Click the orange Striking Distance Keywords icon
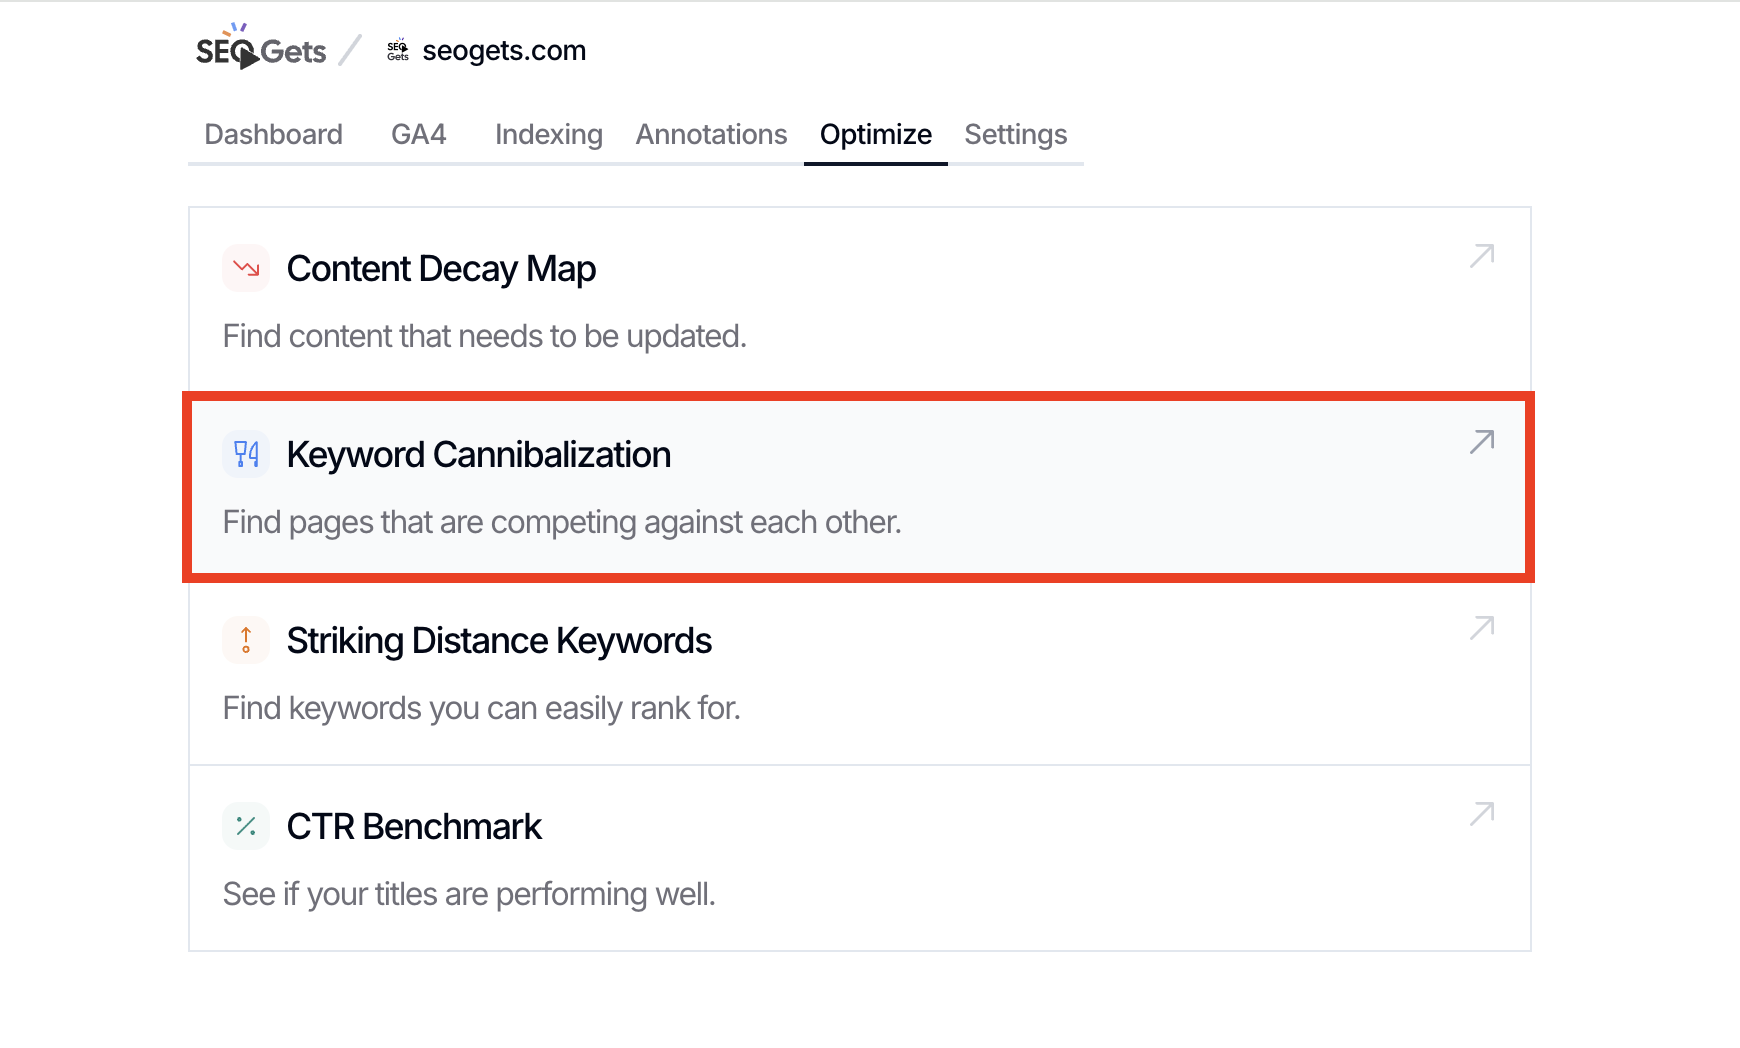 pyautogui.click(x=246, y=640)
